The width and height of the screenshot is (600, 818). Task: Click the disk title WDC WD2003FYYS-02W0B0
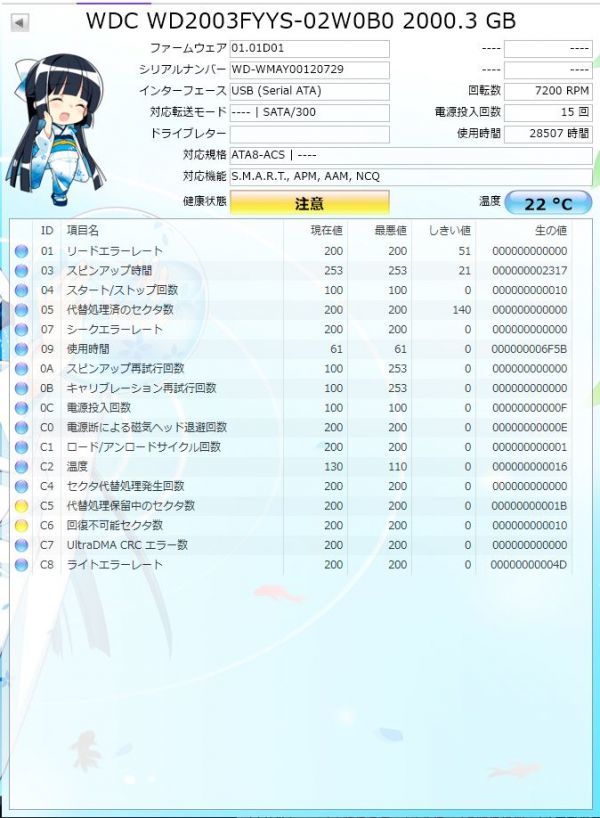[241, 21]
